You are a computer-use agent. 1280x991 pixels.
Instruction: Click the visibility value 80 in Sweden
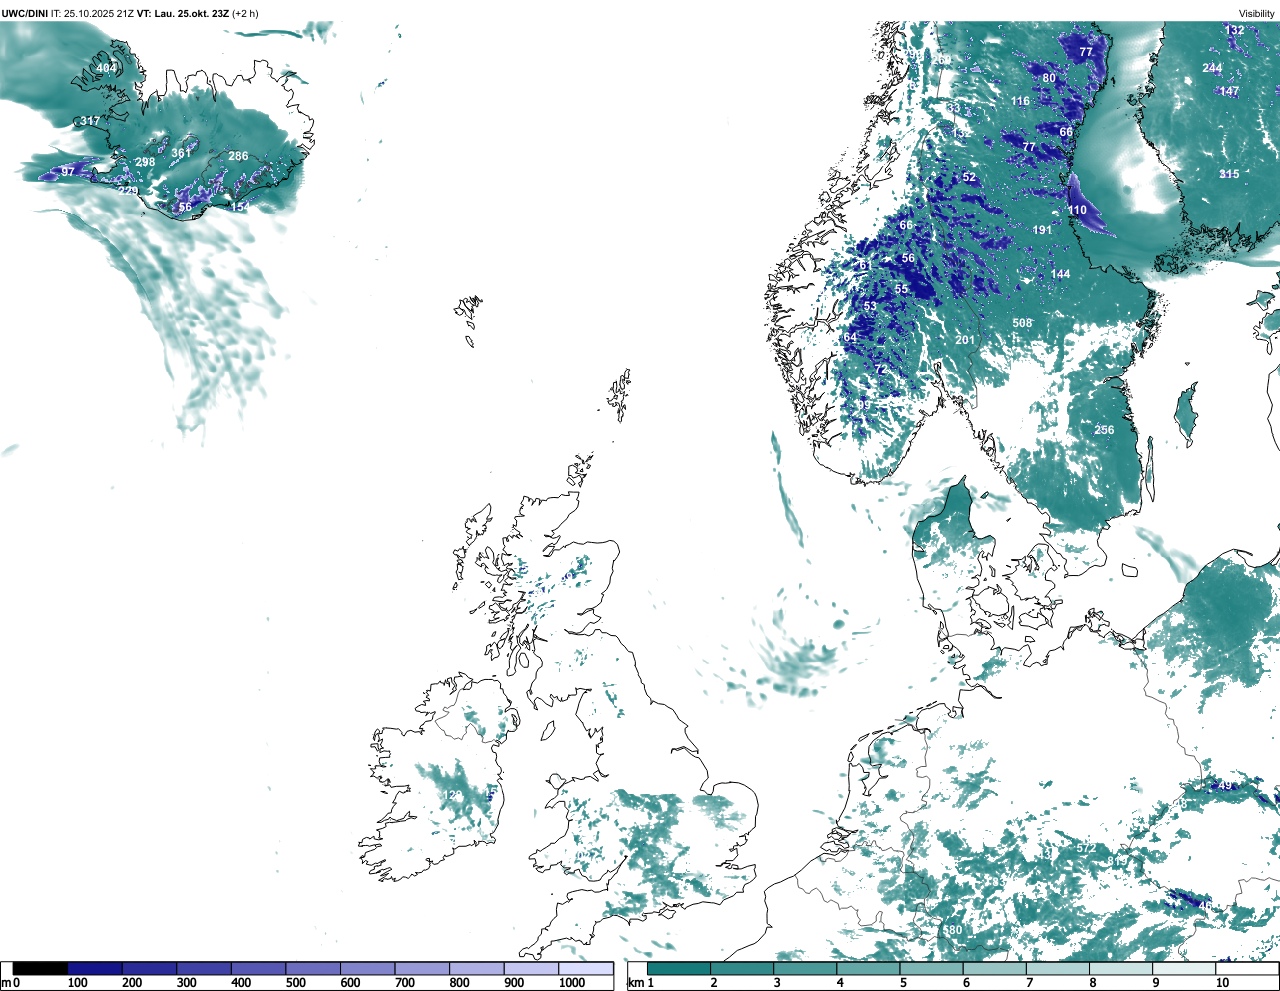pos(1049,78)
